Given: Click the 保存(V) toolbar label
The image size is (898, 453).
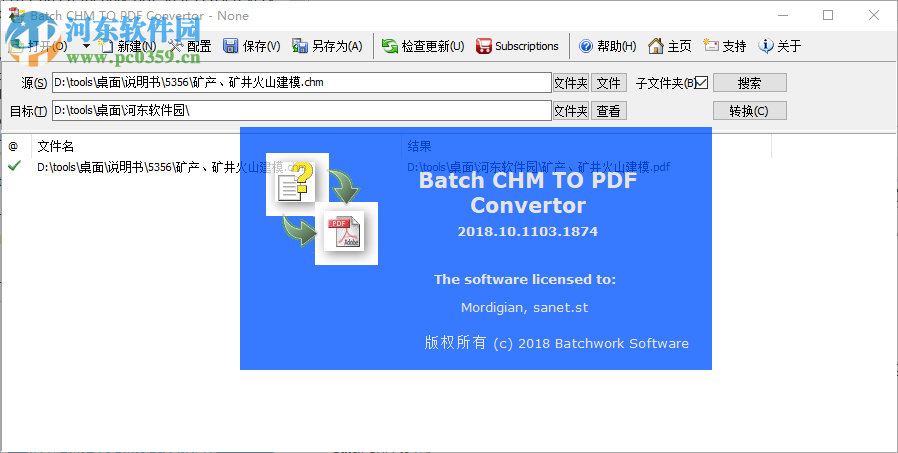Looking at the screenshot, I should click(x=261, y=46).
